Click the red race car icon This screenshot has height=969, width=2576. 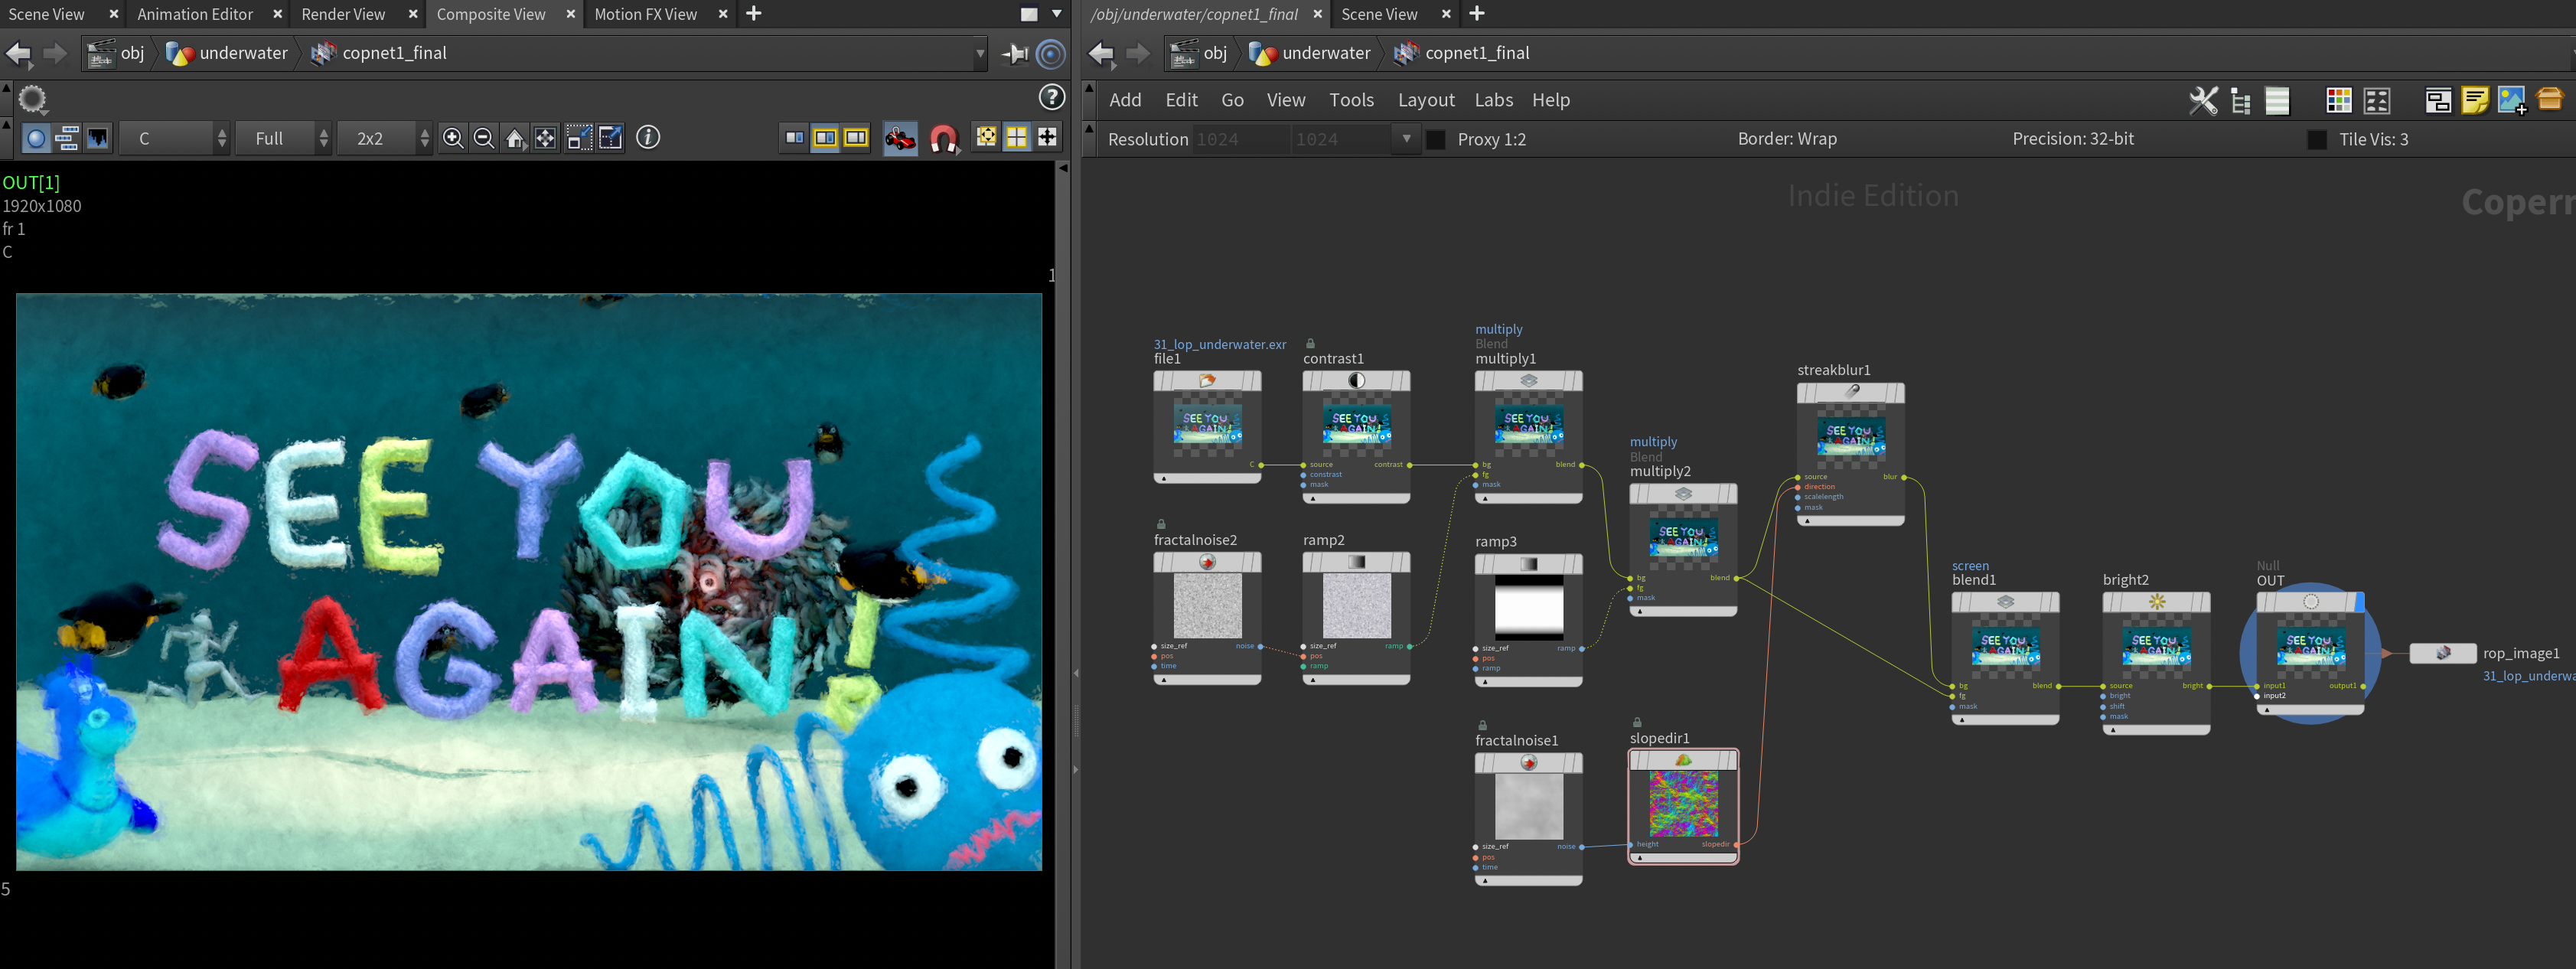pyautogui.click(x=900, y=138)
